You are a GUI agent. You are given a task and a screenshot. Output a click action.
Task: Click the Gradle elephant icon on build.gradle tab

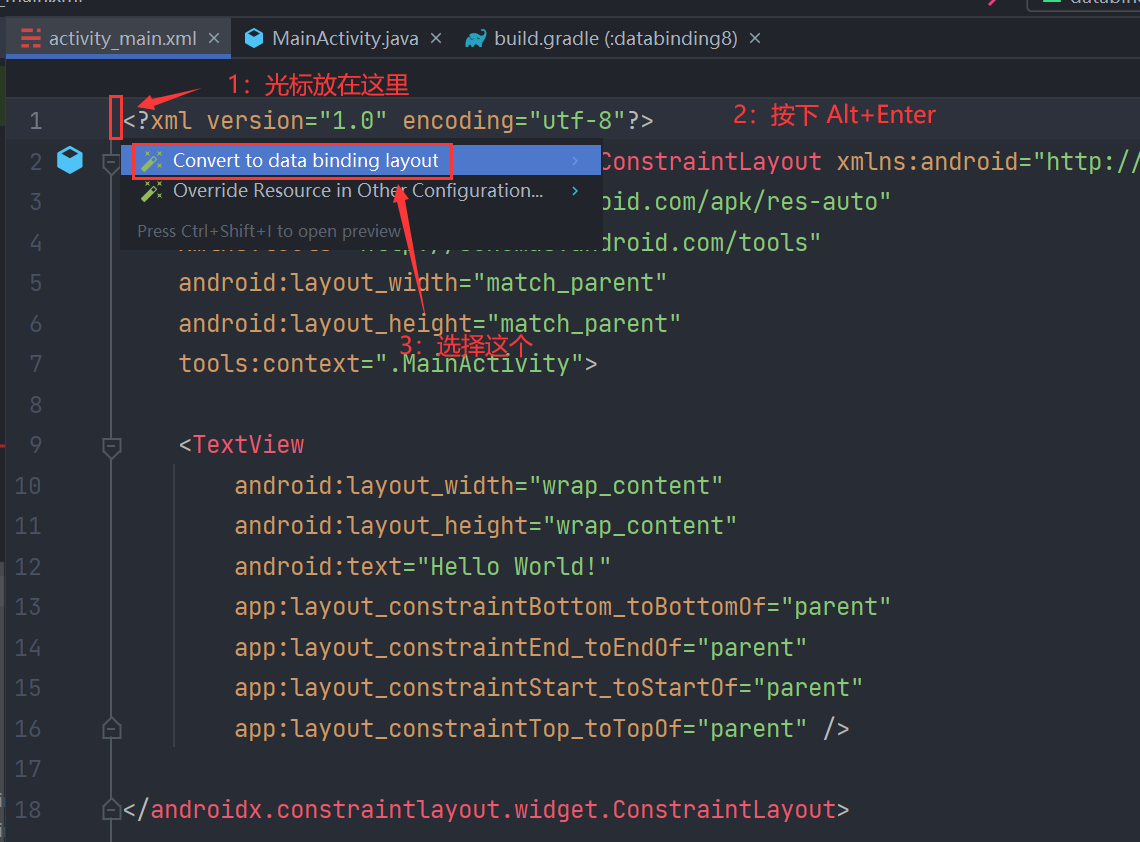(474, 38)
